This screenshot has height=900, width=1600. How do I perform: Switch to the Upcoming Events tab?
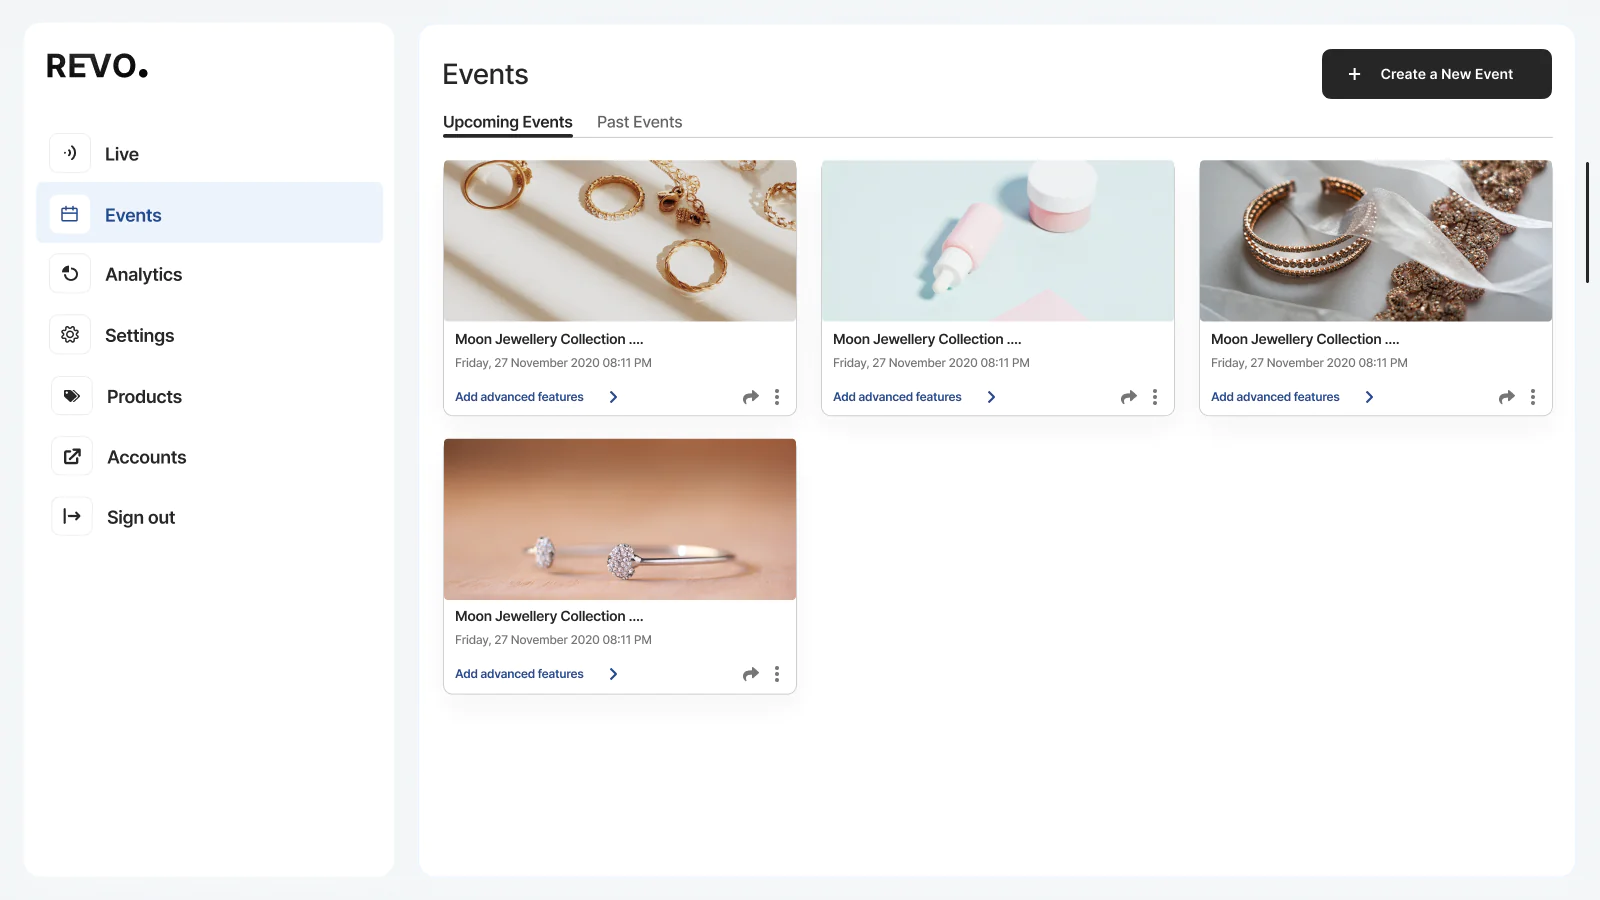coord(508,122)
